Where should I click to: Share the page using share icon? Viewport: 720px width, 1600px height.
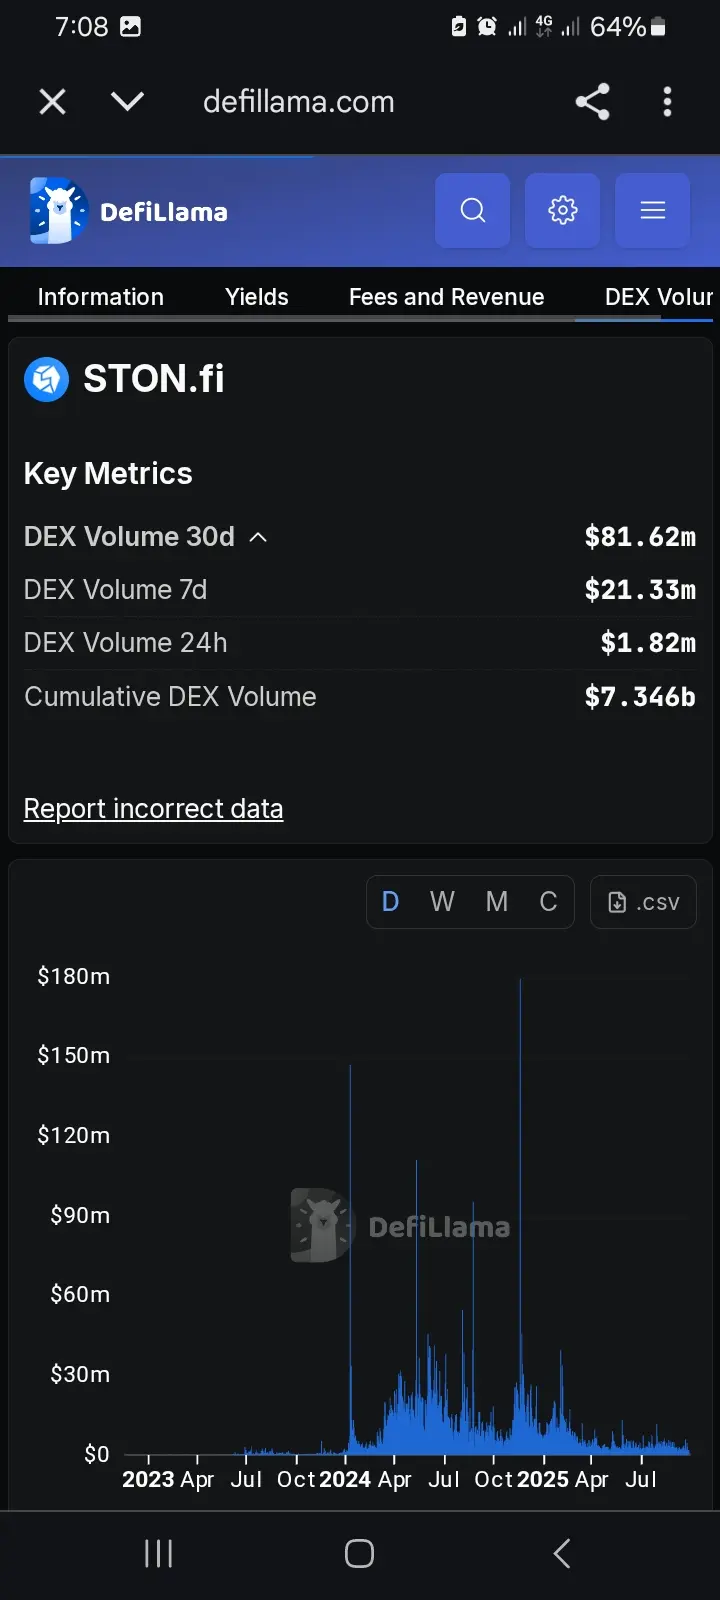click(592, 101)
